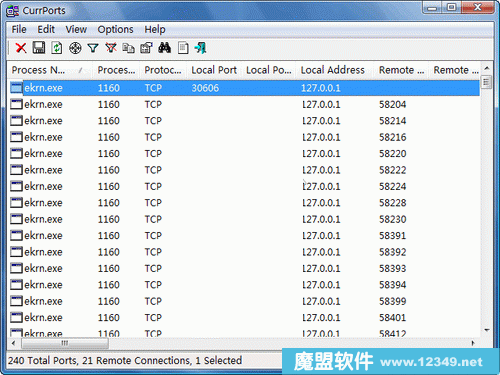Open Find with the binoculars icon

(164, 48)
